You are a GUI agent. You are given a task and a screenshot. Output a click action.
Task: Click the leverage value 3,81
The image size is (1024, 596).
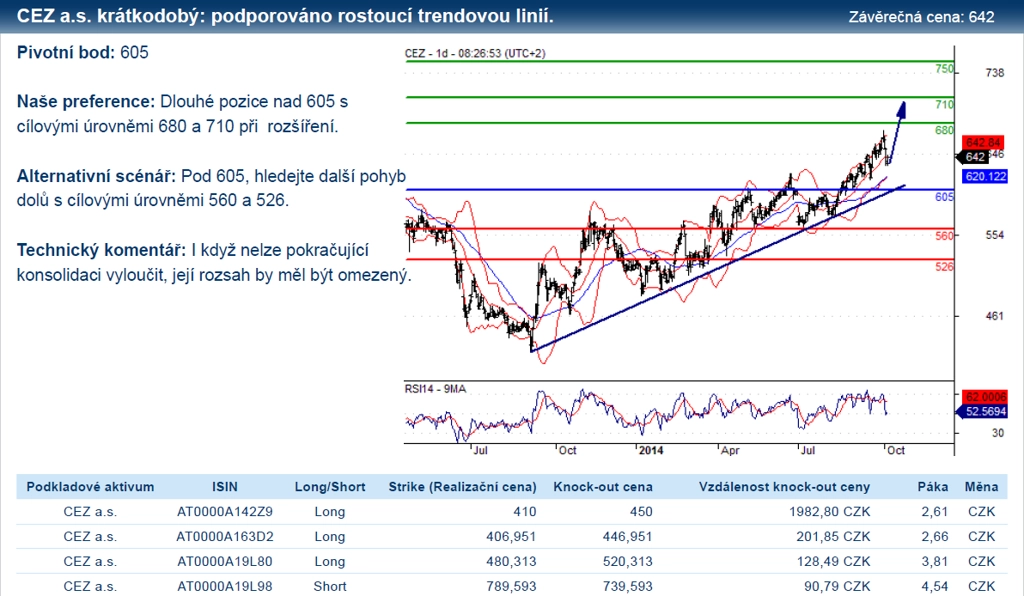pos(935,561)
